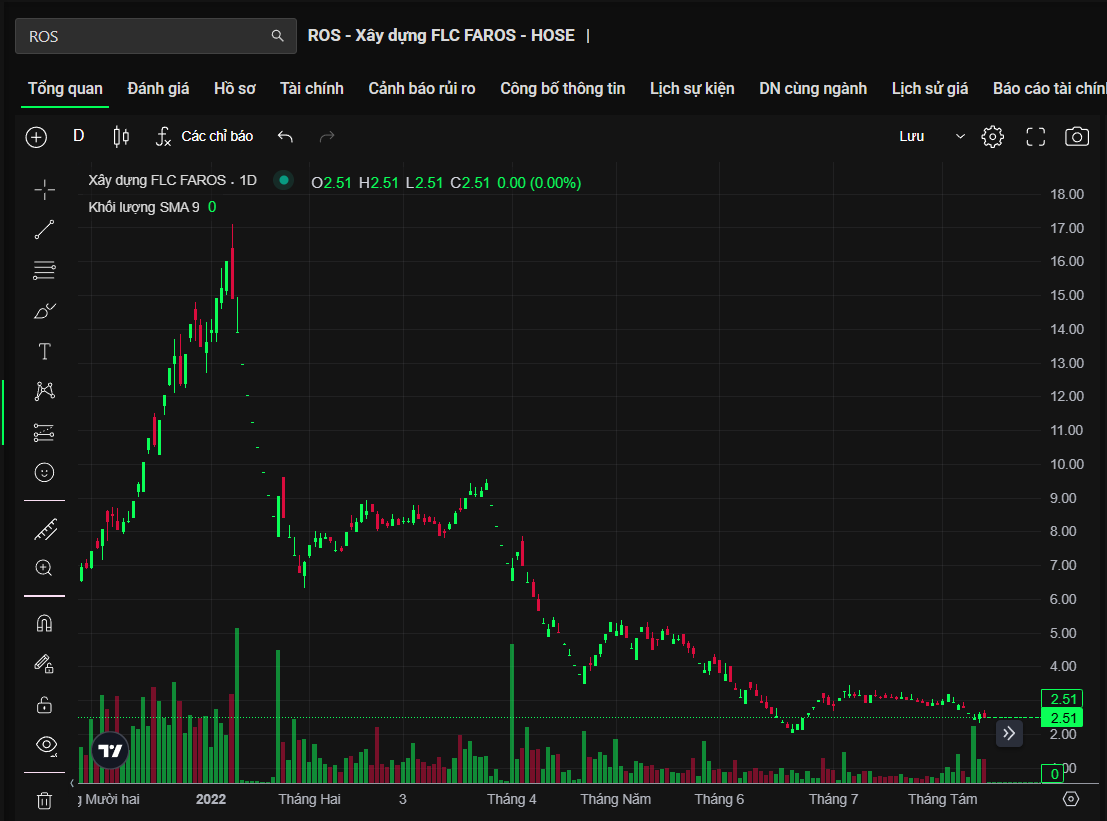Select the text annotation tool

[x=44, y=351]
